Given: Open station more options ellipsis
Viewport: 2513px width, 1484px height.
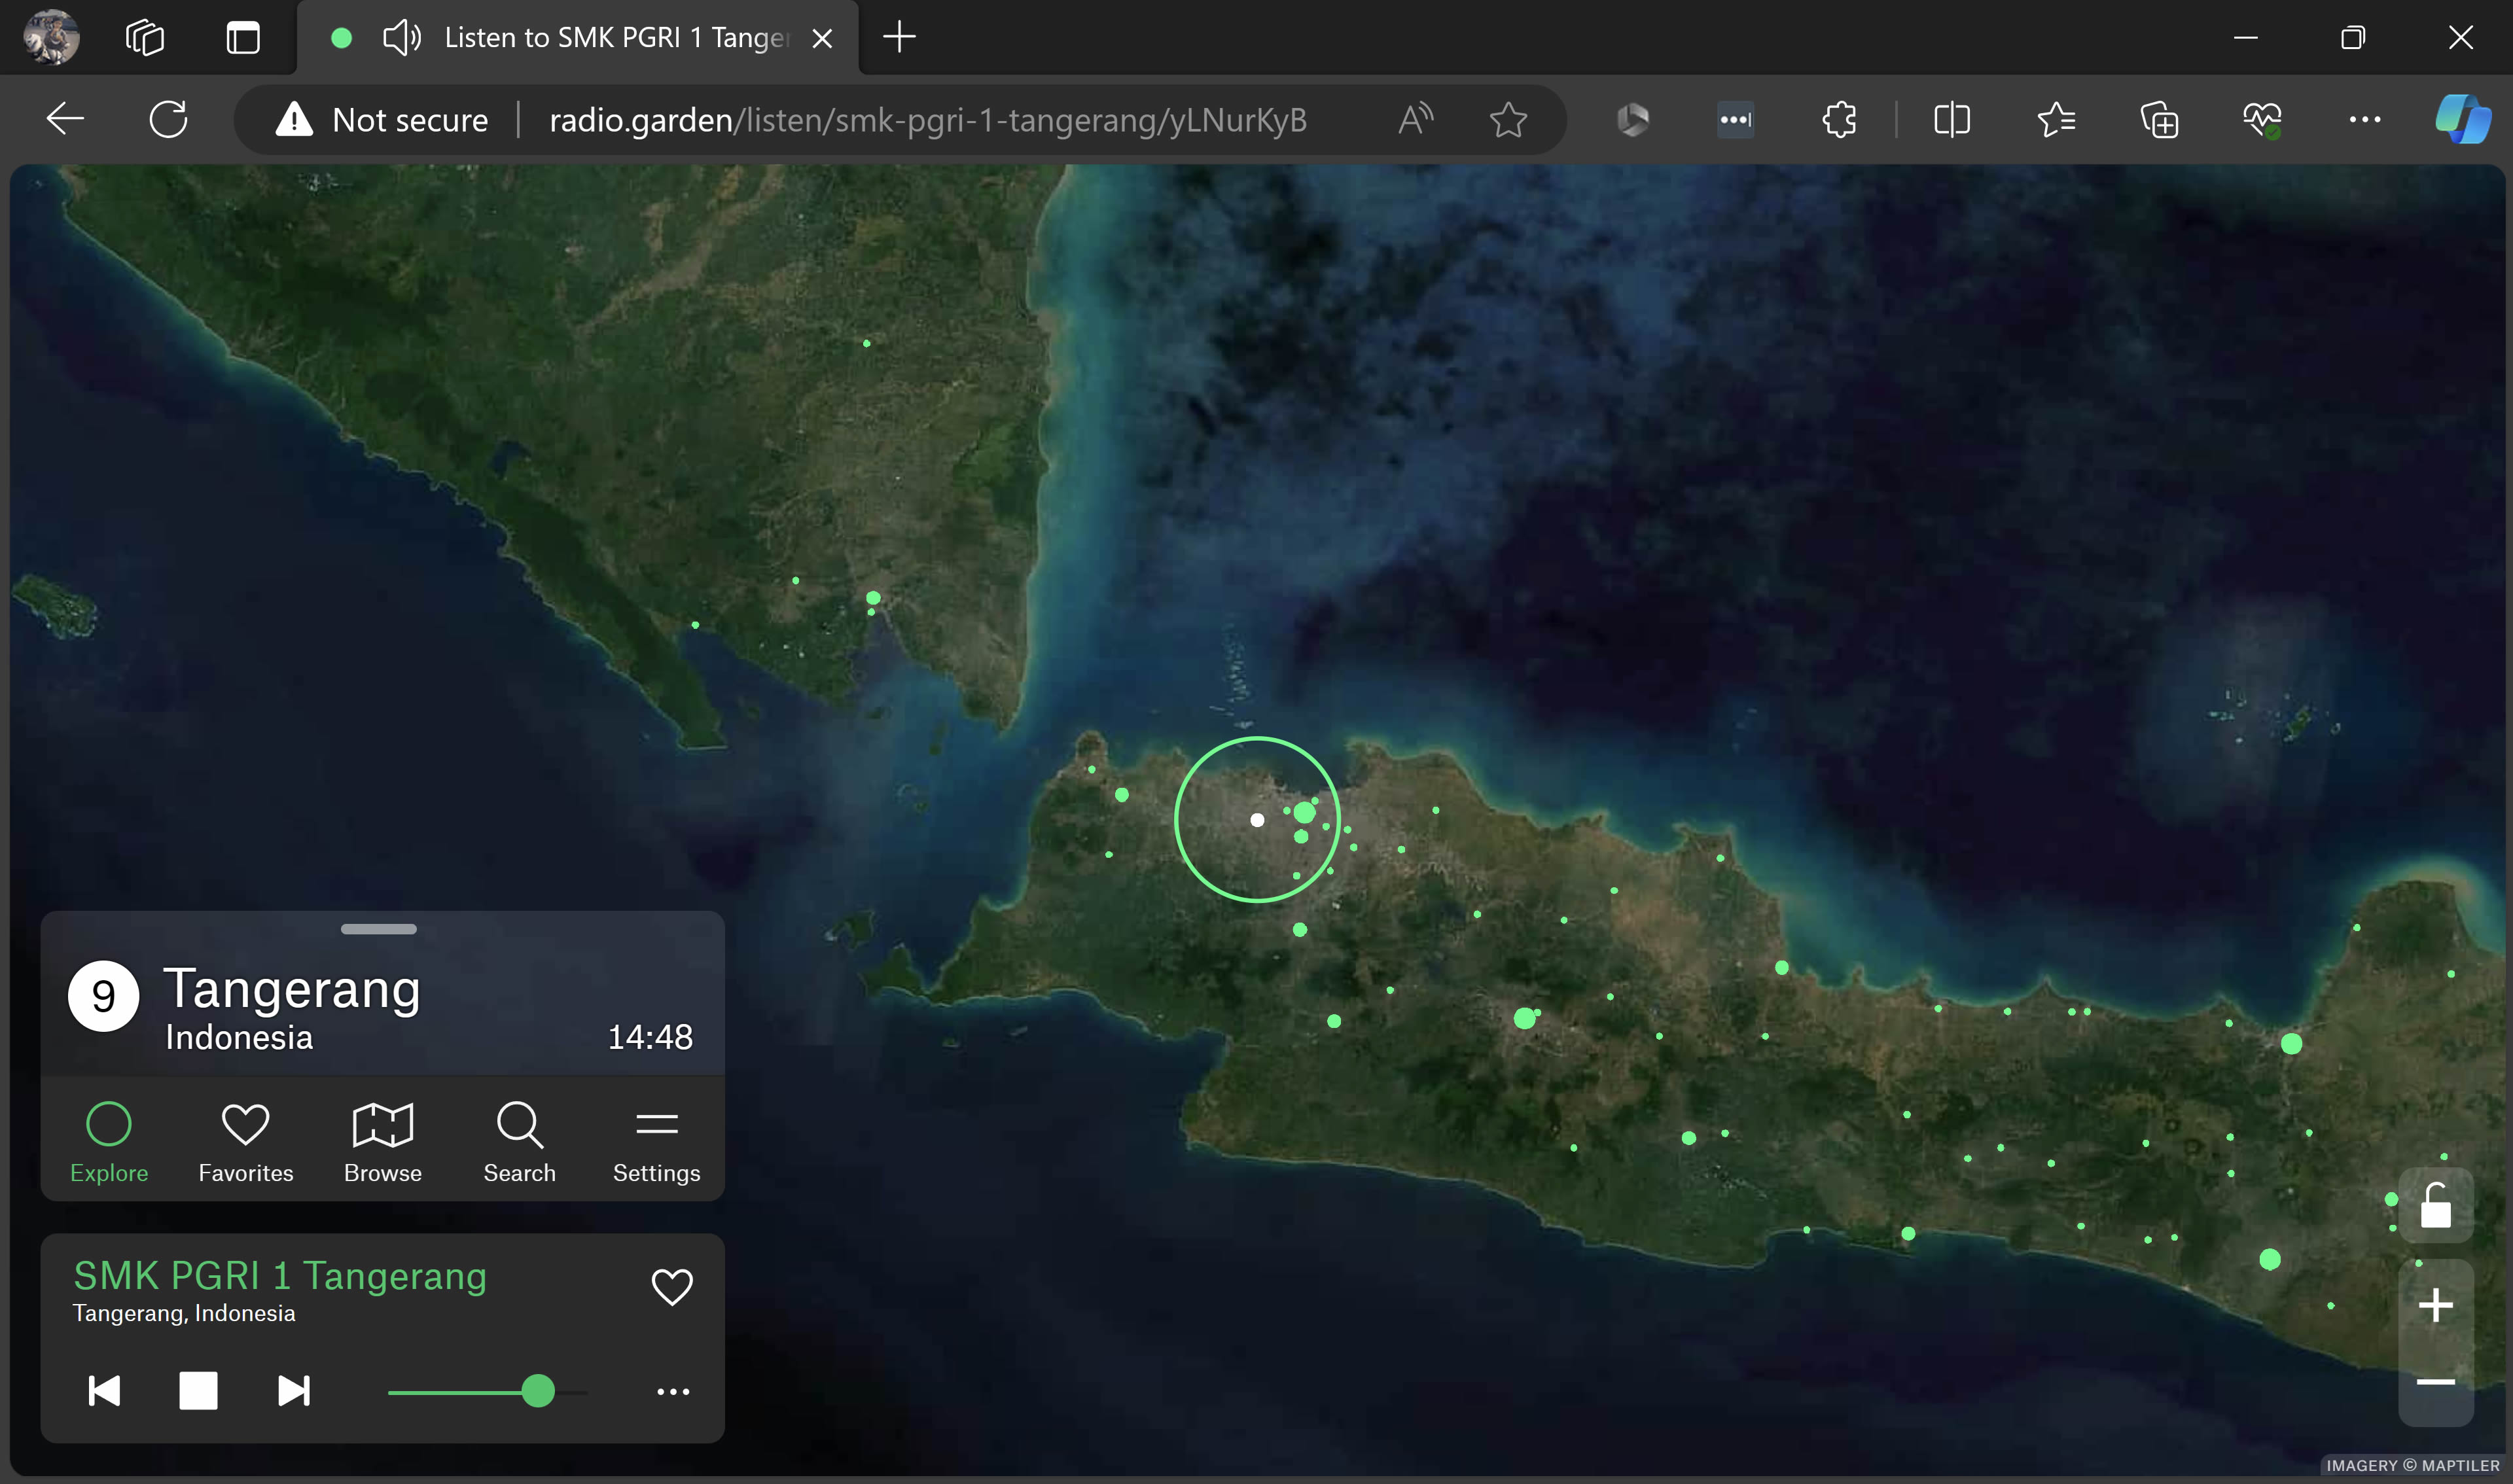Looking at the screenshot, I should [673, 1391].
